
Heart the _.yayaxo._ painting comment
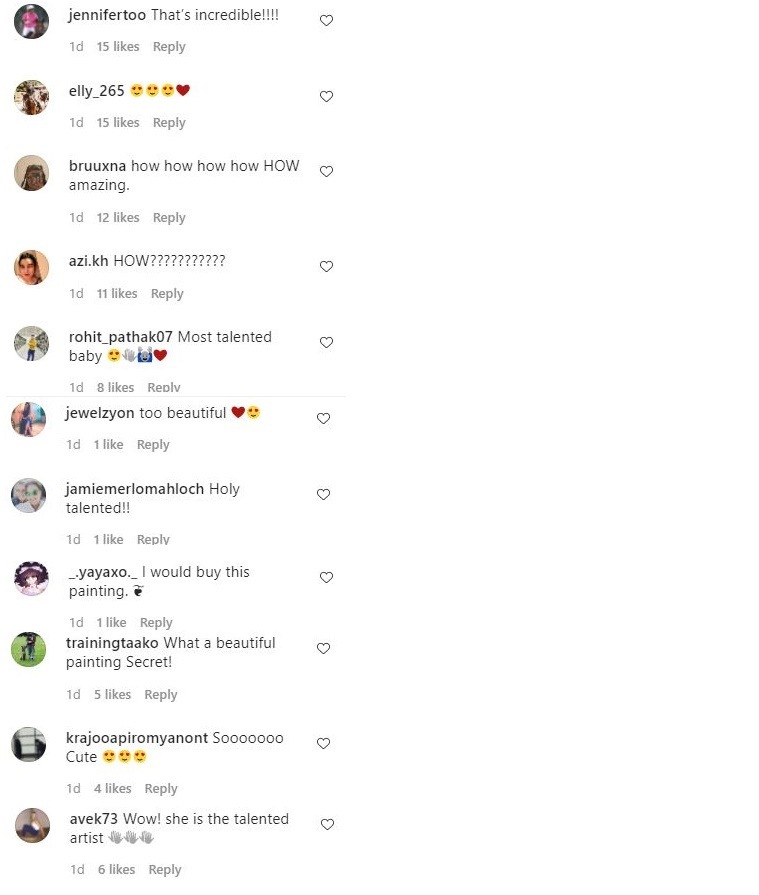click(x=326, y=578)
